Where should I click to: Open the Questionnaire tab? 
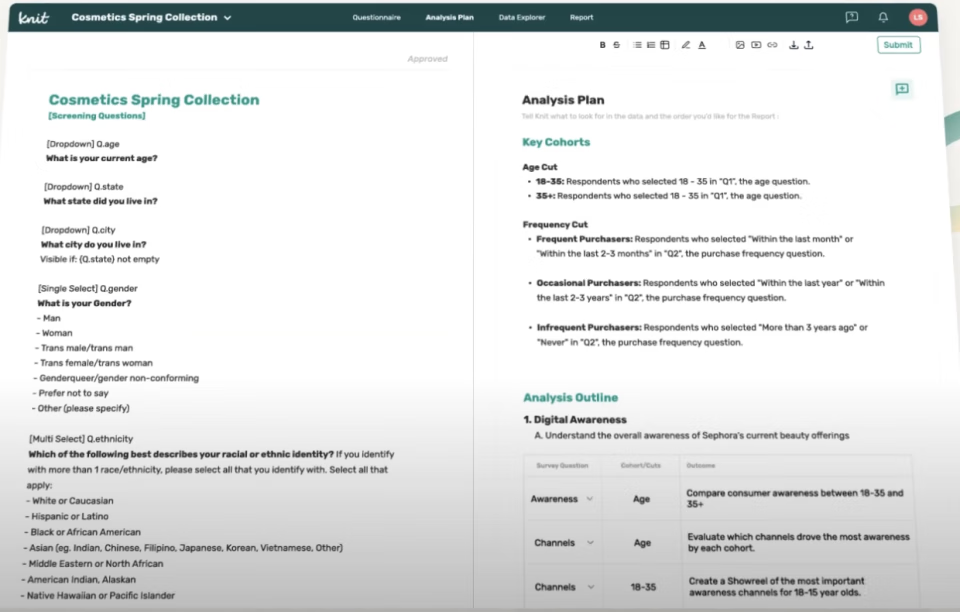point(377,18)
